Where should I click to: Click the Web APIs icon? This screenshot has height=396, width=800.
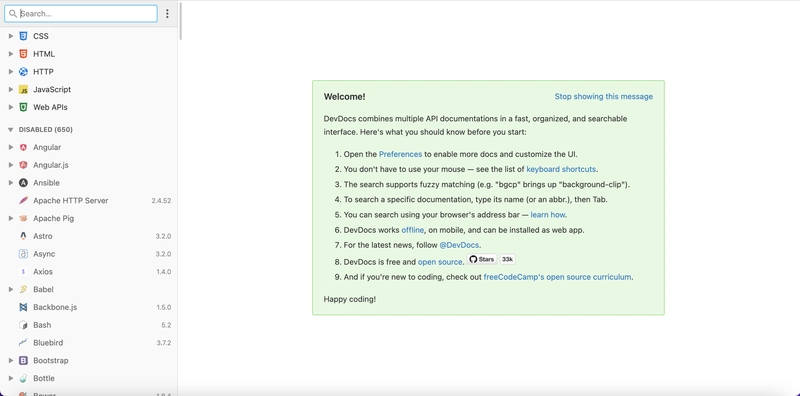click(23, 107)
